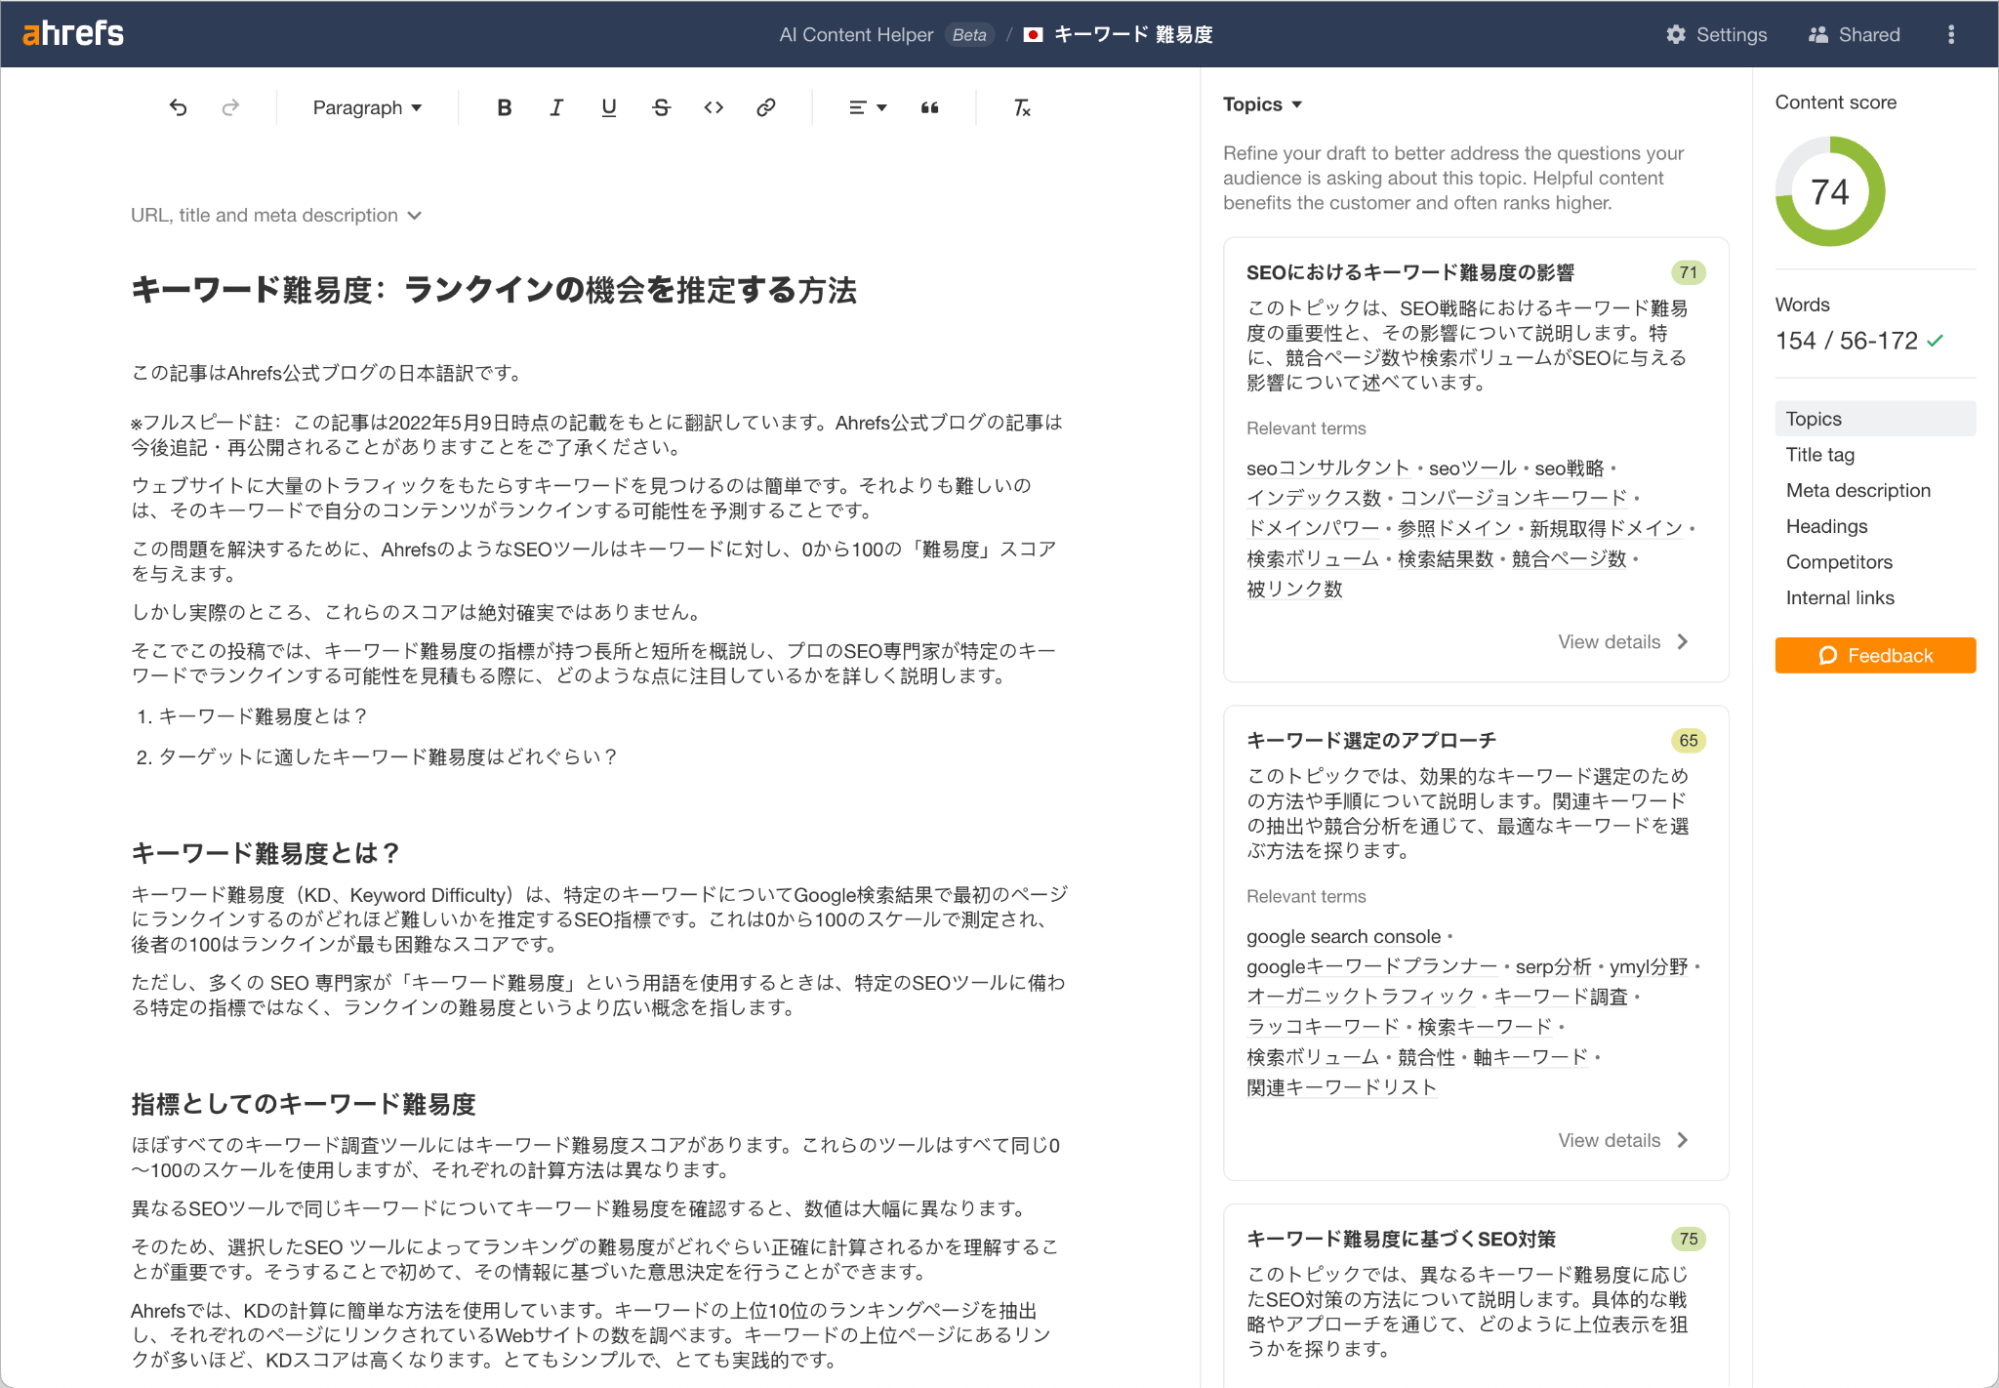The width and height of the screenshot is (1999, 1388).
Task: Click the Japan flag icon
Action: [1033, 35]
